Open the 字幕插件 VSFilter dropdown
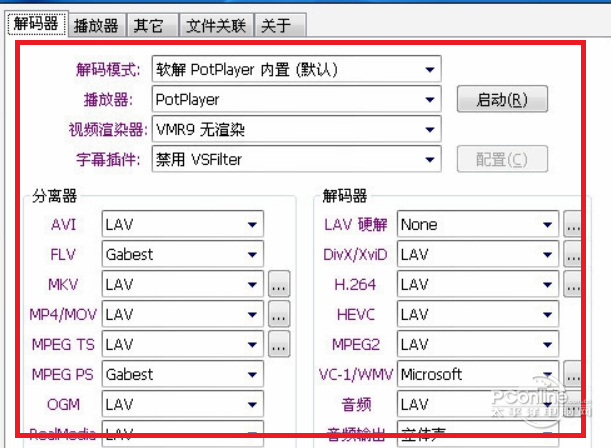 tap(297, 159)
